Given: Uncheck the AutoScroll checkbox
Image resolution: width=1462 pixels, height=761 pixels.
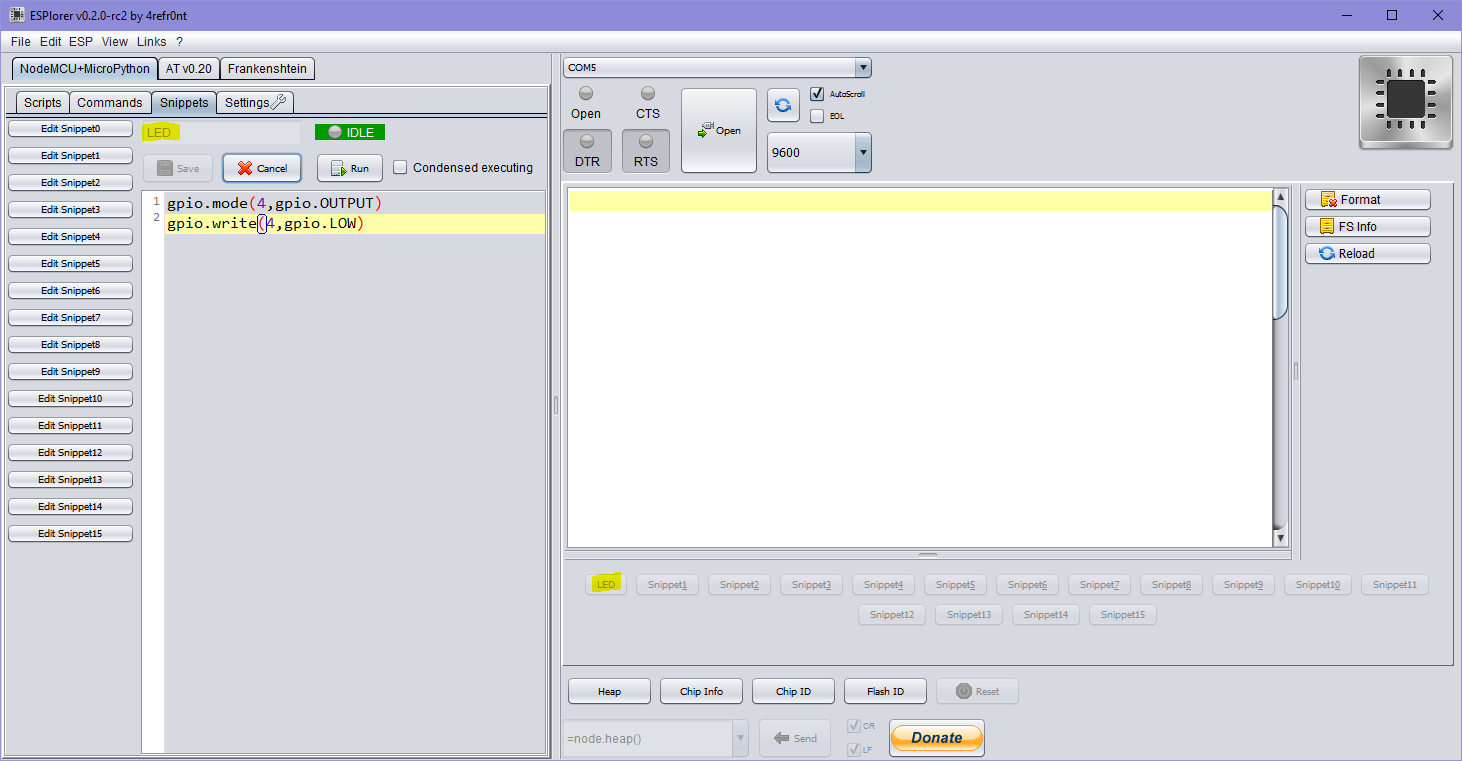Looking at the screenshot, I should pos(817,94).
